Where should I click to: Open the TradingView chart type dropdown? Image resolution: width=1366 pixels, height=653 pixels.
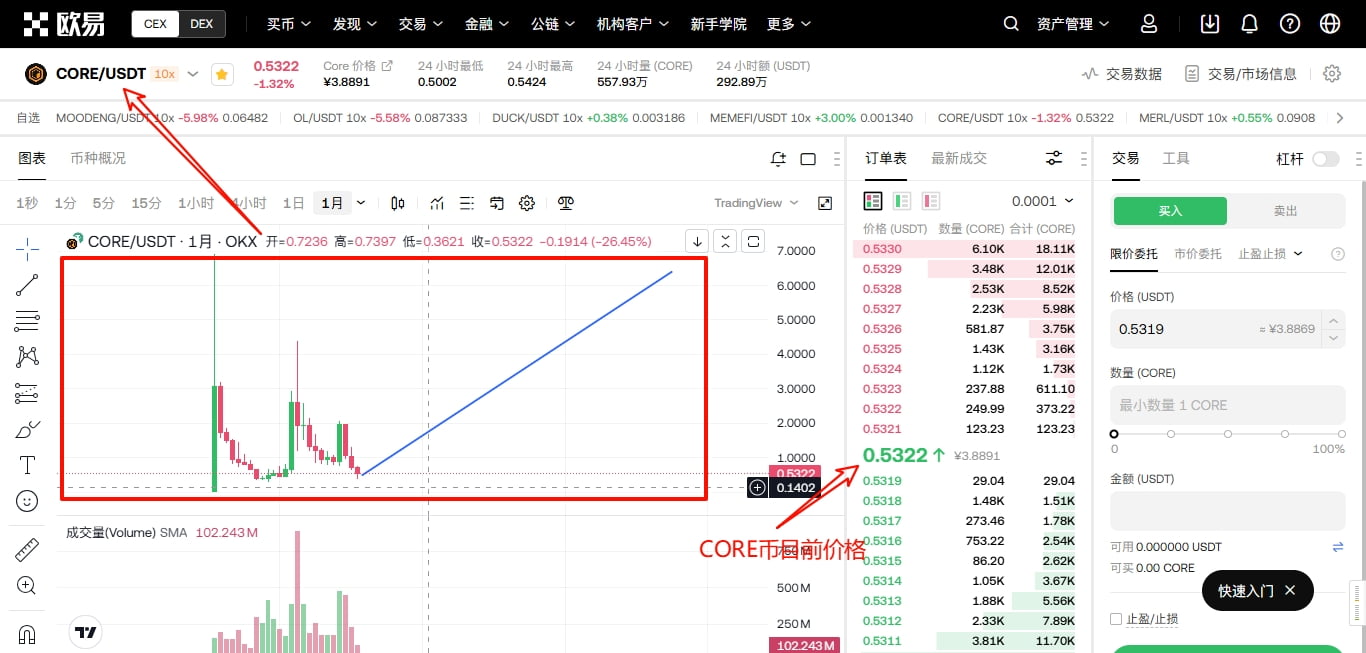(x=755, y=202)
